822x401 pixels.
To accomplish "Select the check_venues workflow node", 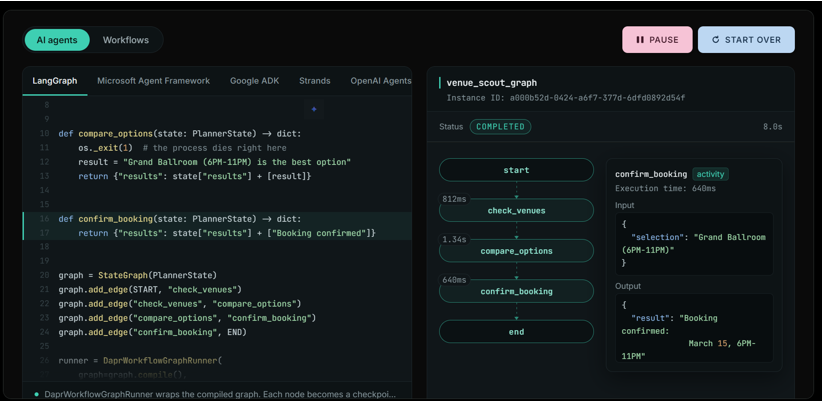I will 516,210.
